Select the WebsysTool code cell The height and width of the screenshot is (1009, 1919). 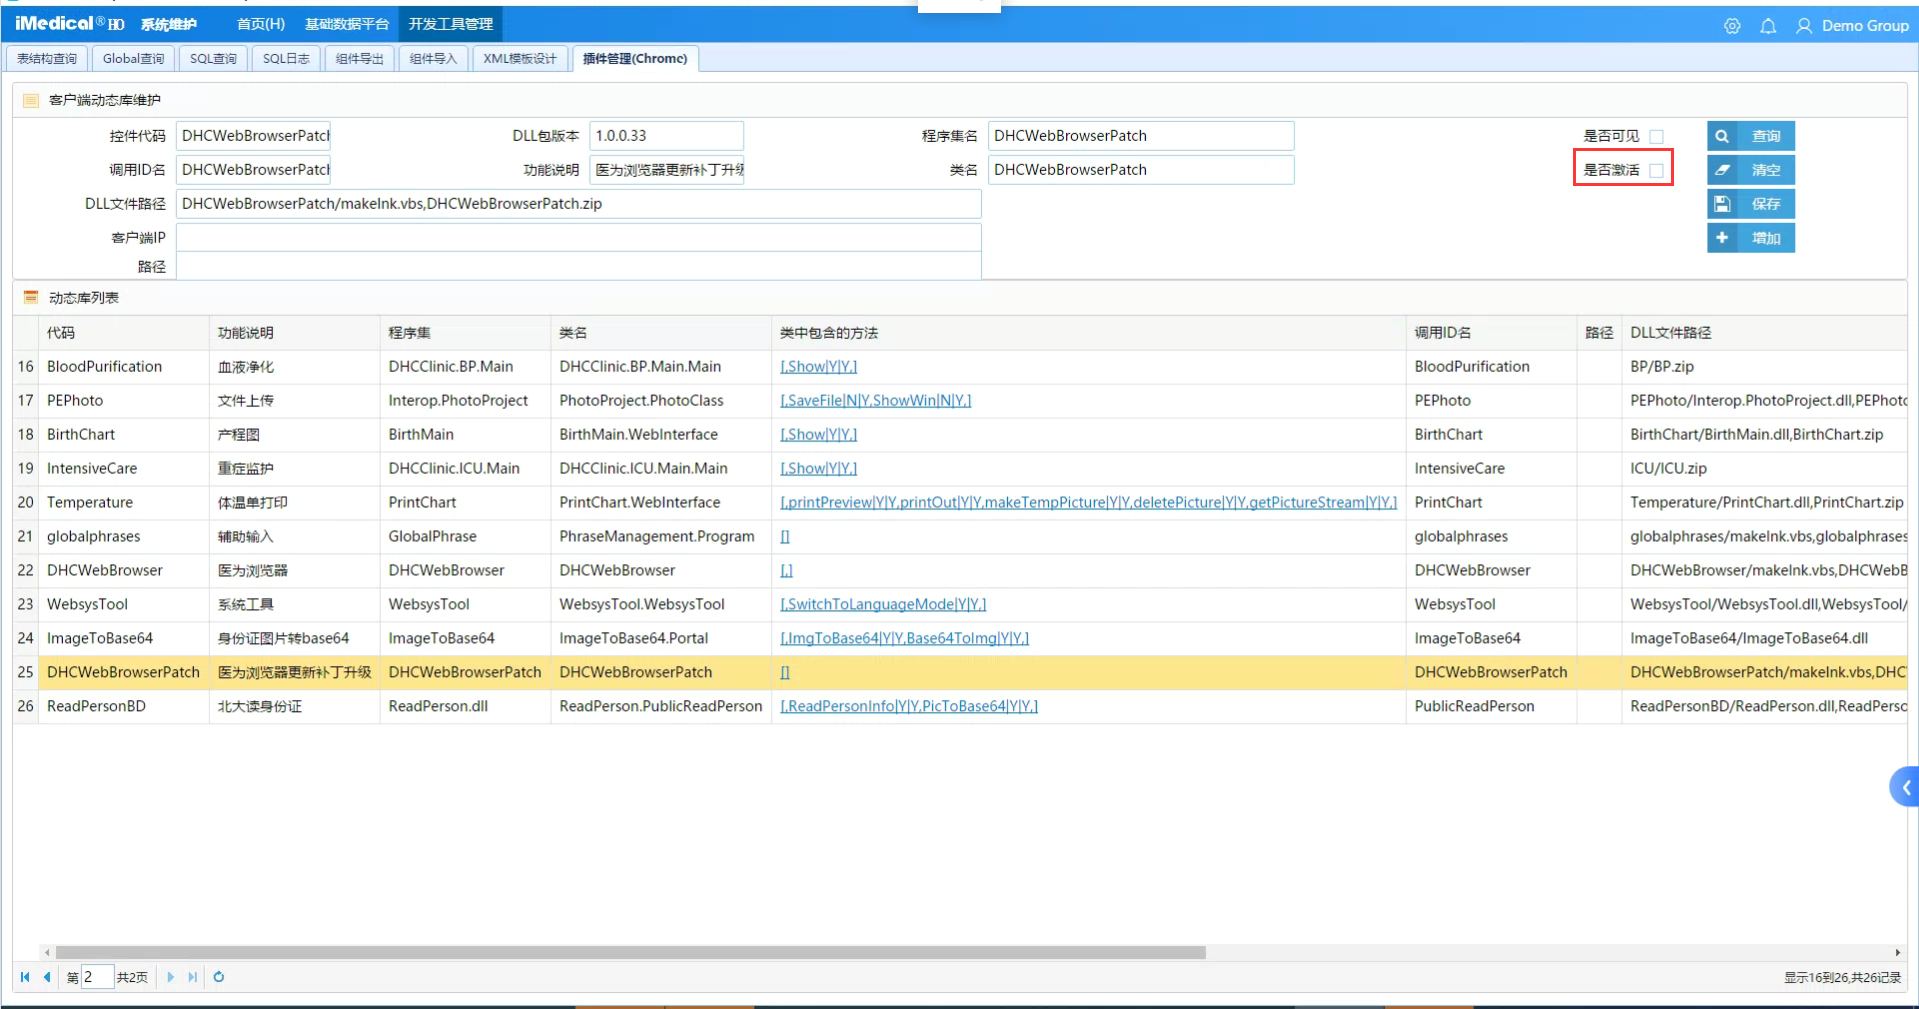tap(123, 605)
